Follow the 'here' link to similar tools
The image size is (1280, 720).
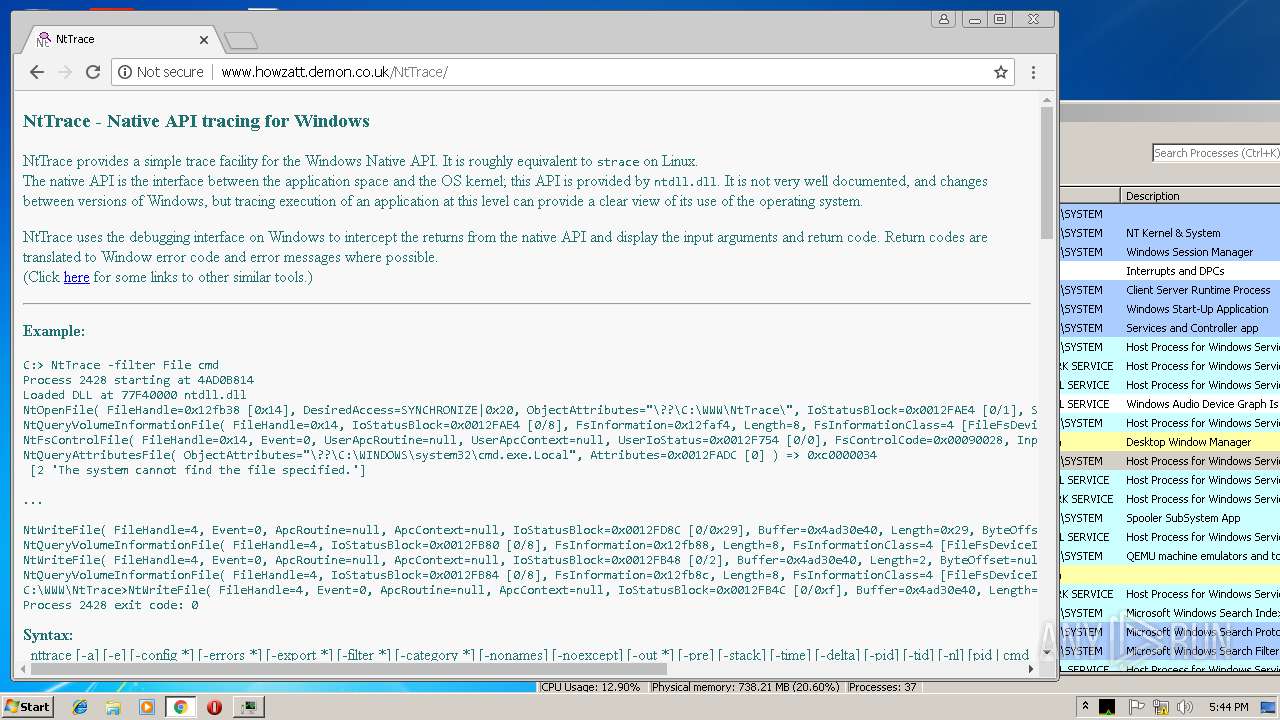(x=76, y=277)
